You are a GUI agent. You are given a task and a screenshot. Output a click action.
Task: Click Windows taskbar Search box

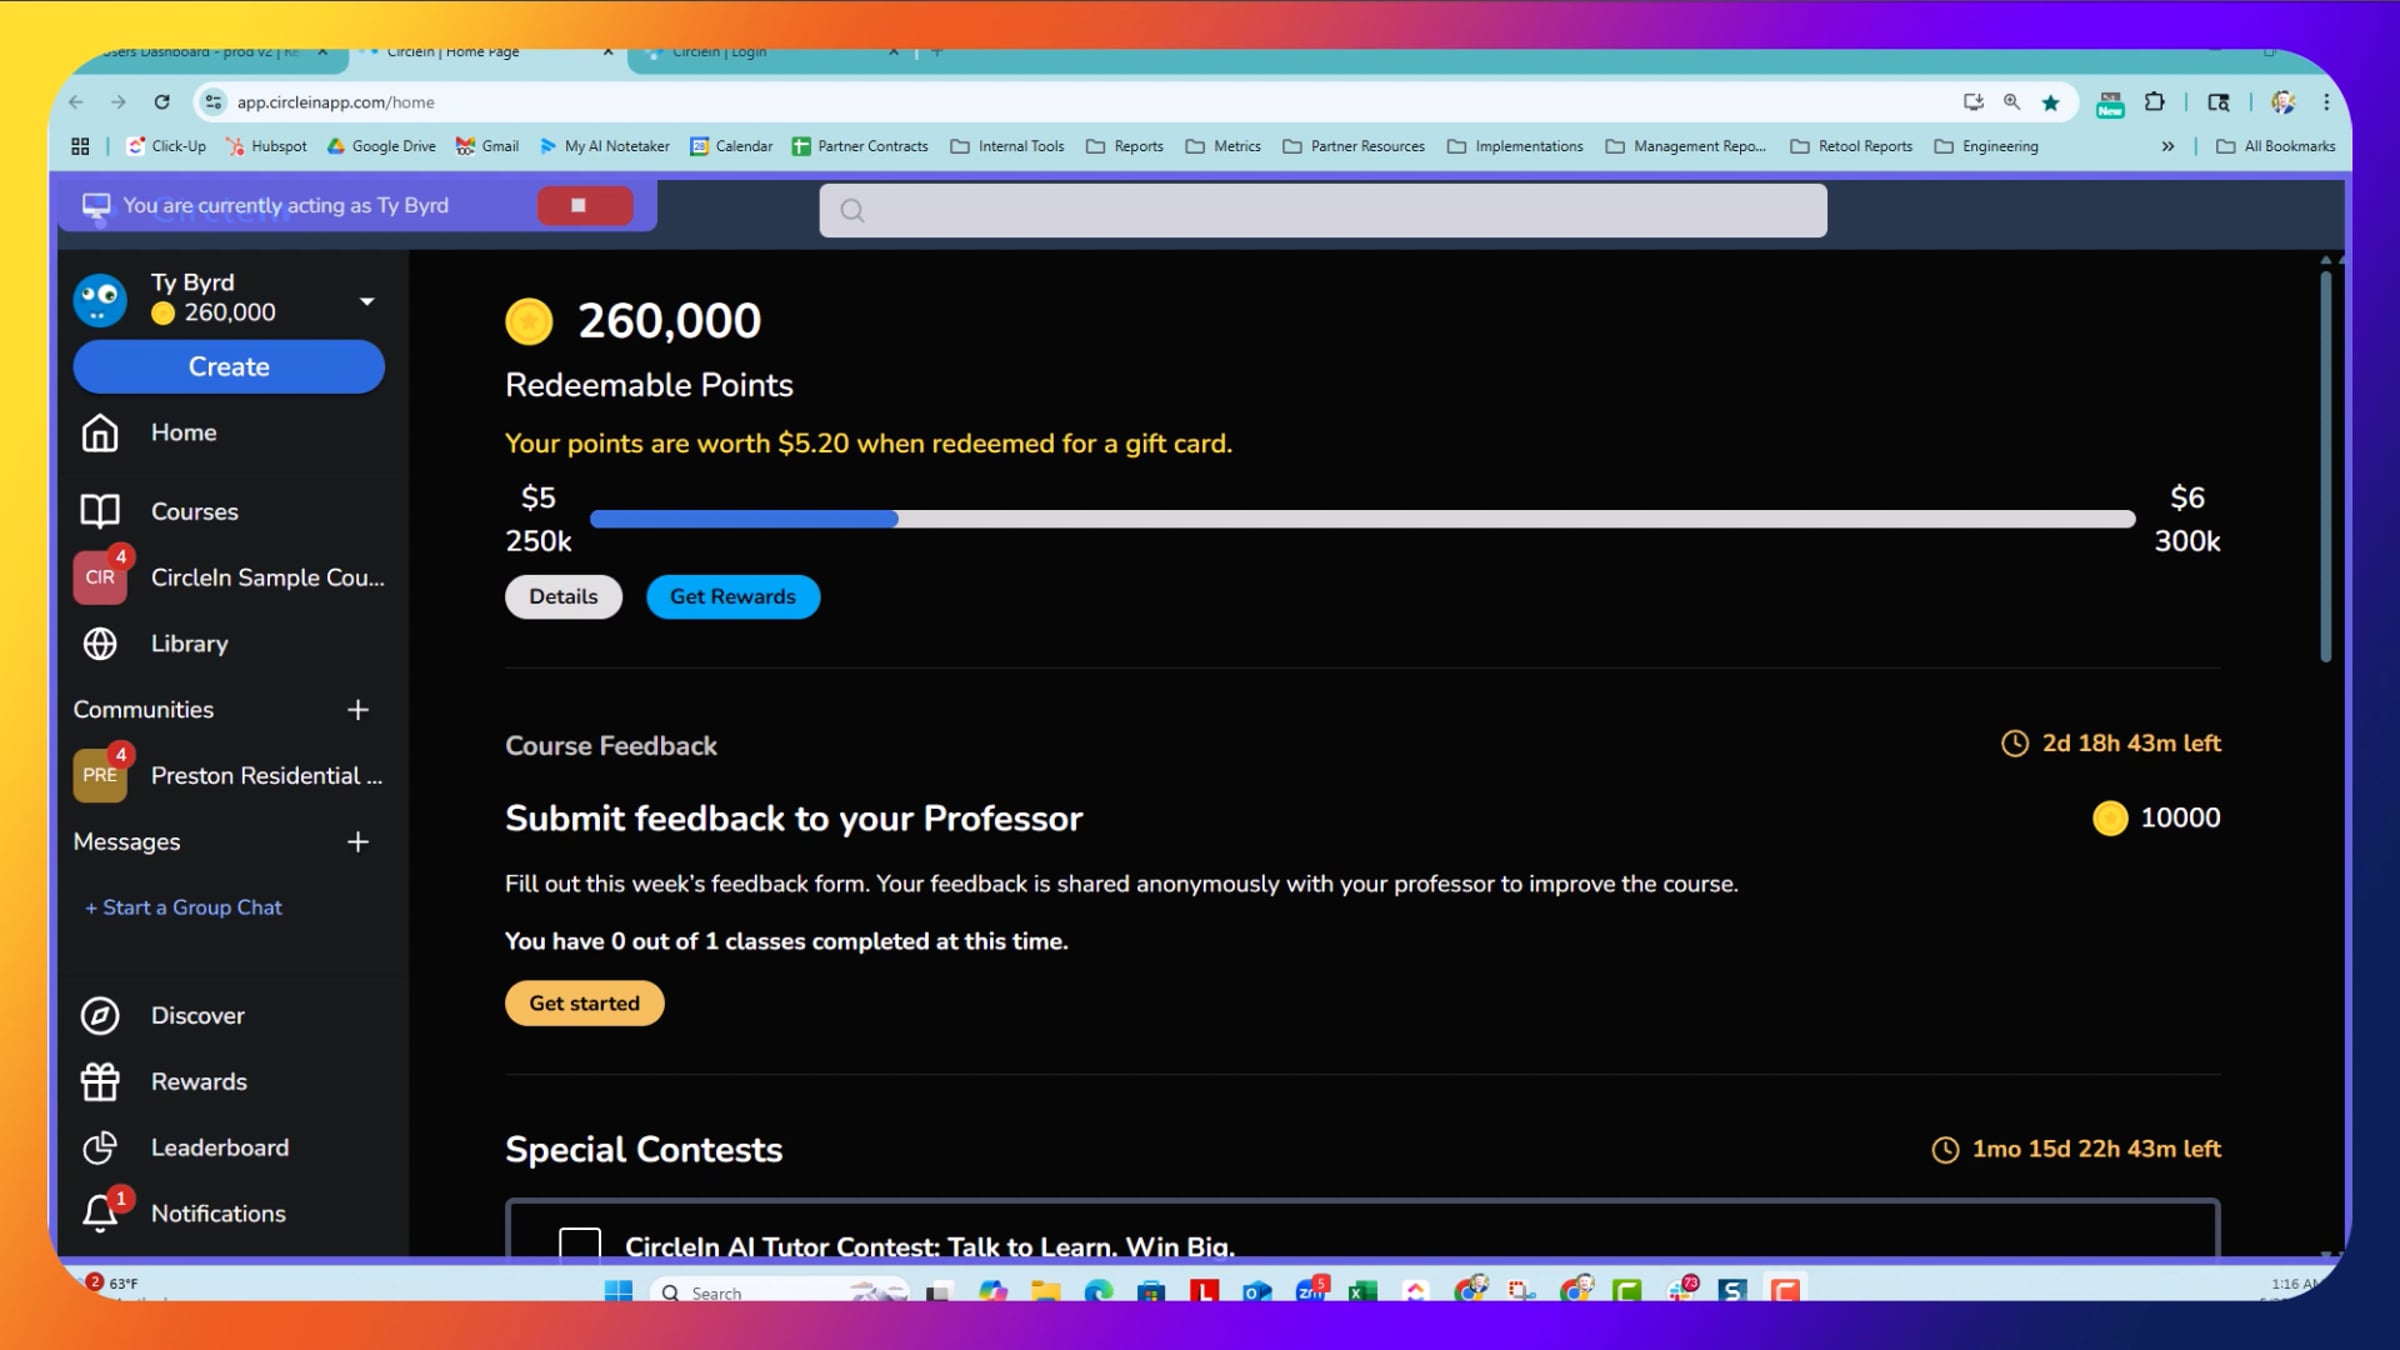tap(780, 1292)
